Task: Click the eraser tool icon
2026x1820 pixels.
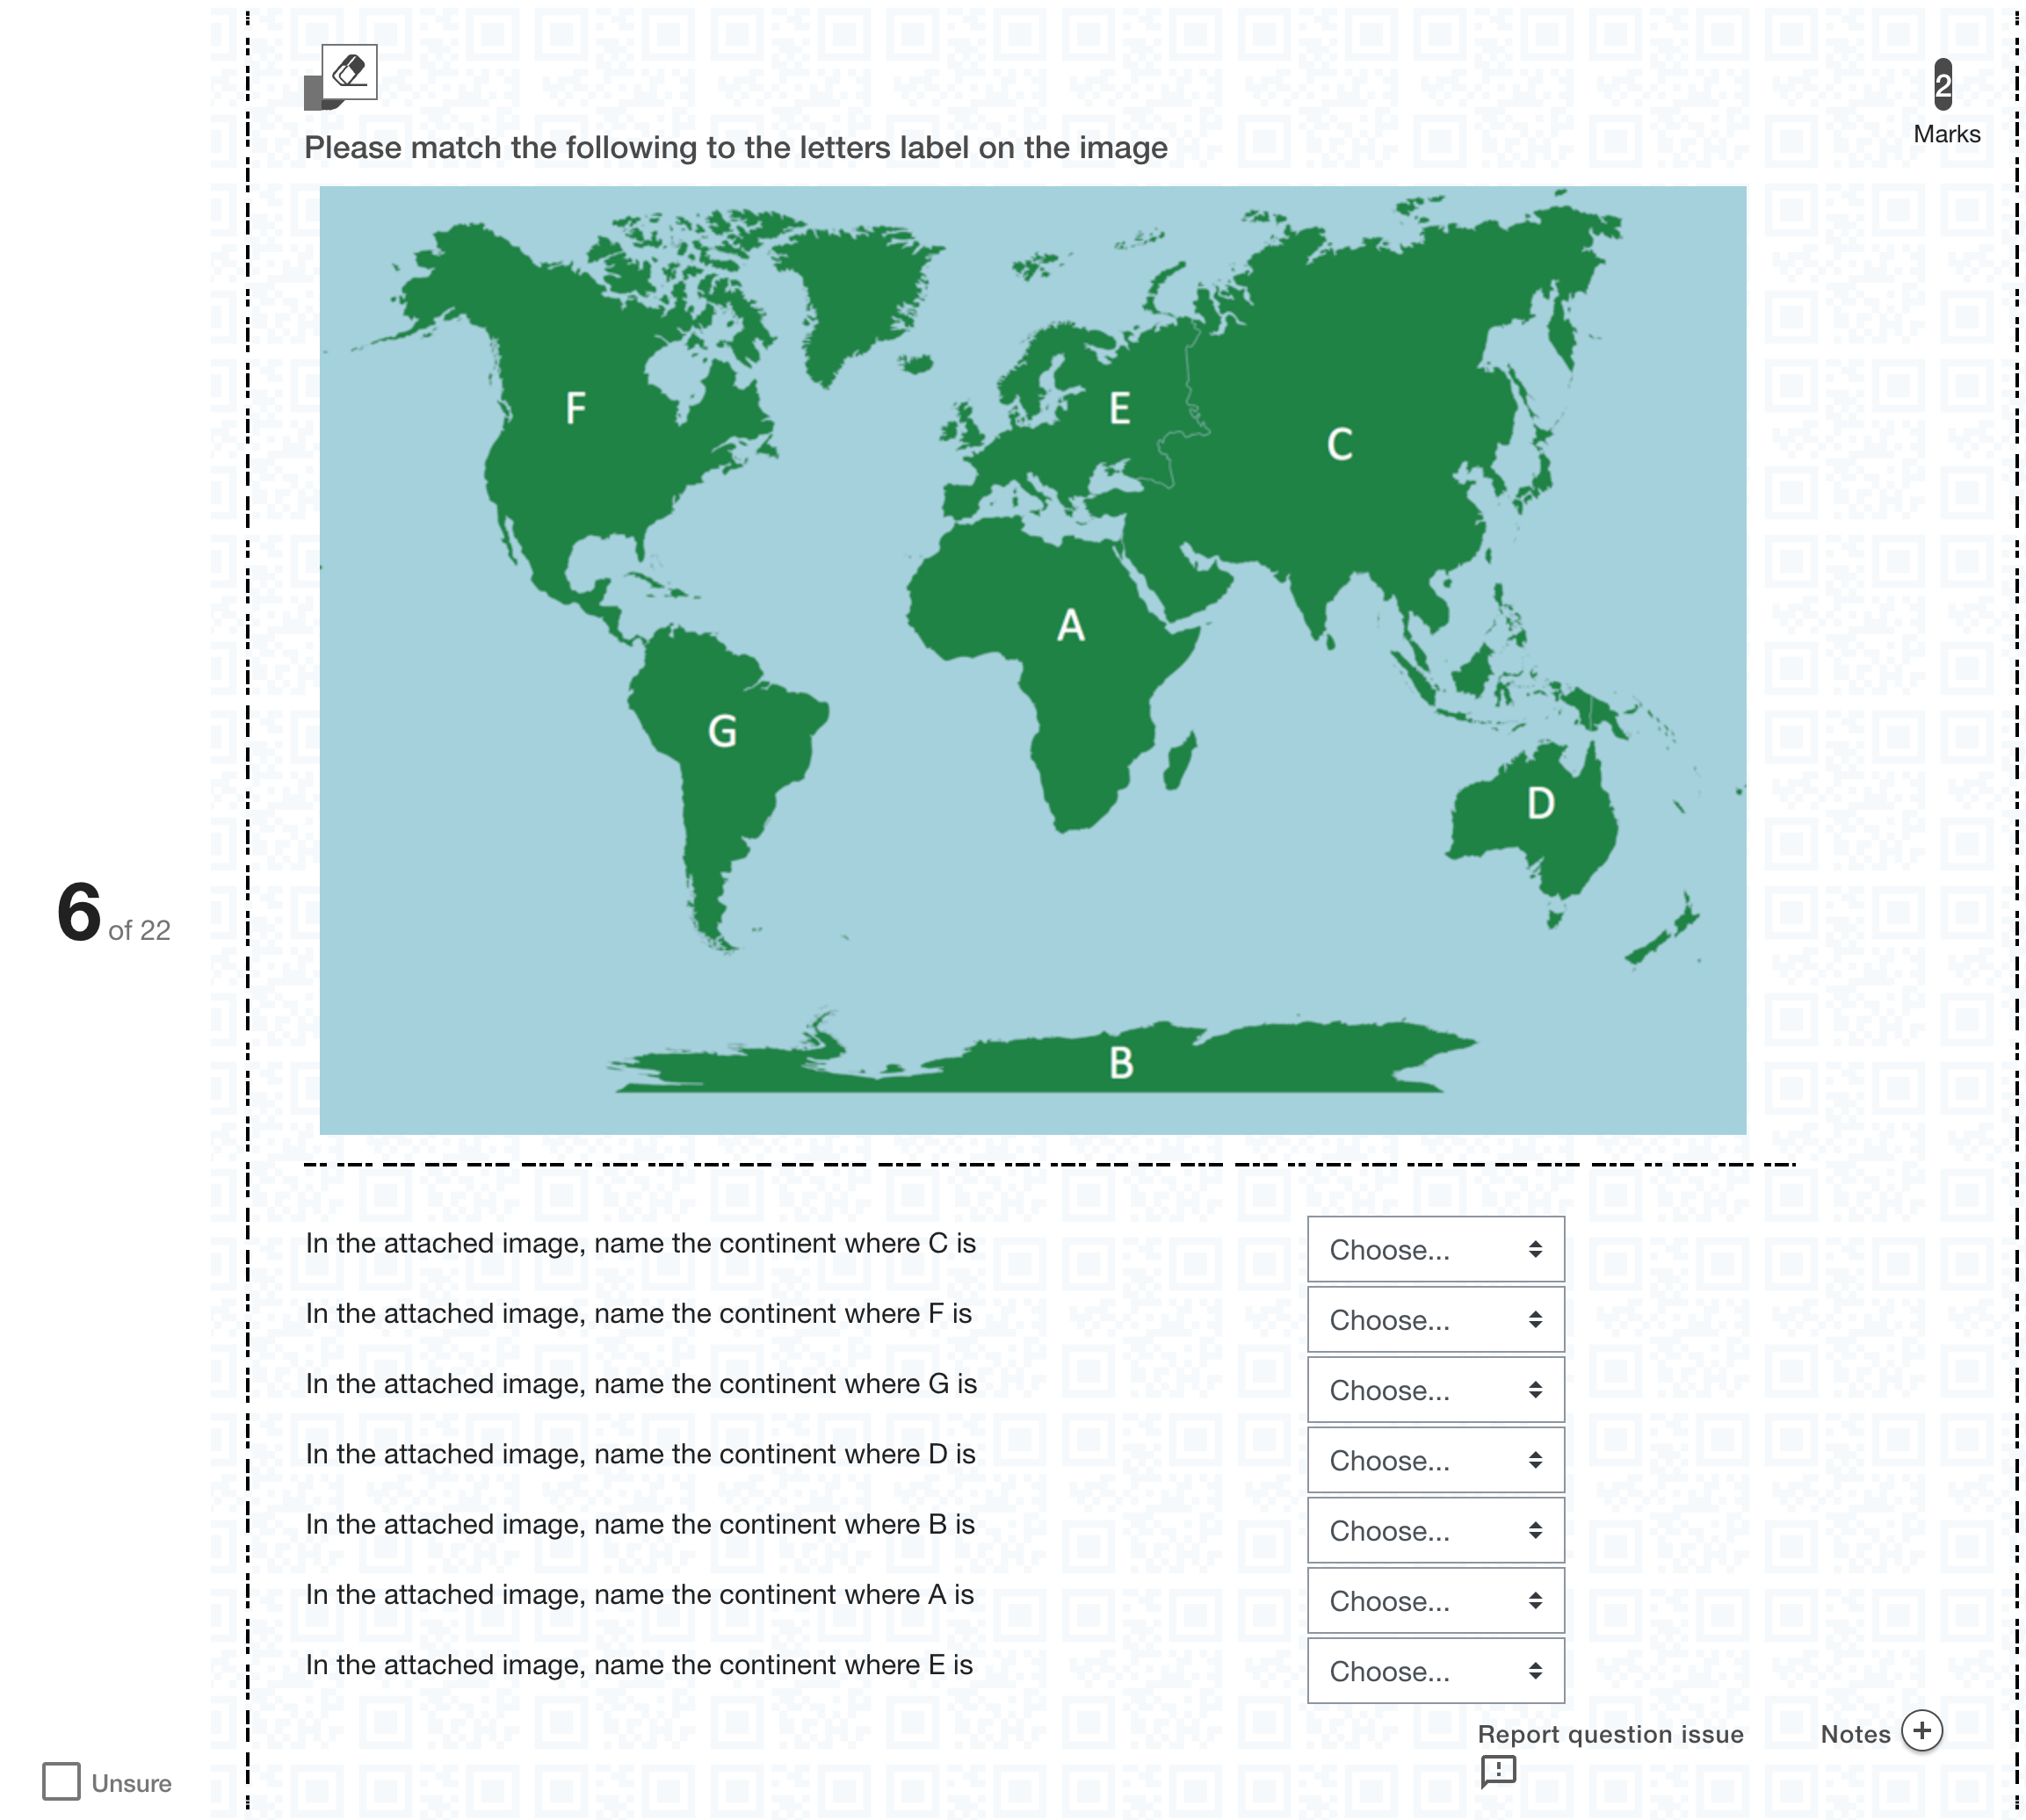Action: [349, 71]
